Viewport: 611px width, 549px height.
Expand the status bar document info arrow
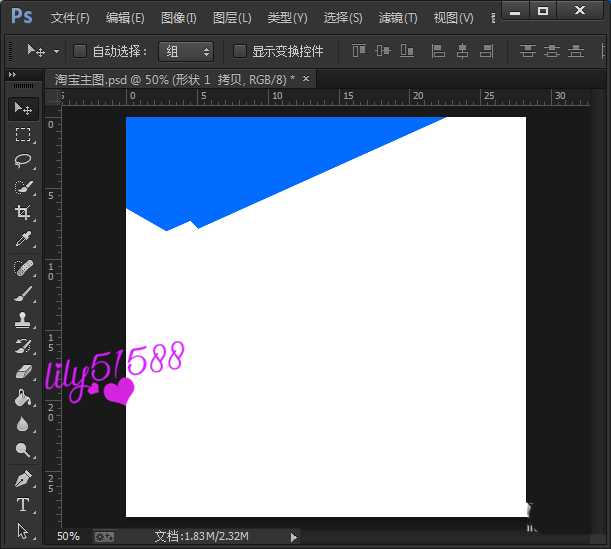(x=293, y=537)
